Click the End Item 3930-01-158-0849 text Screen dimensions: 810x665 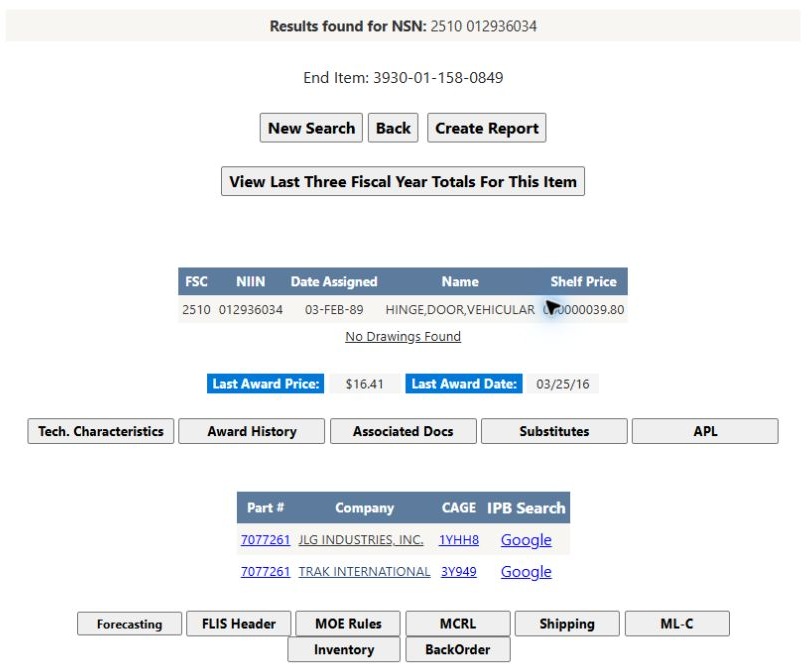(403, 78)
